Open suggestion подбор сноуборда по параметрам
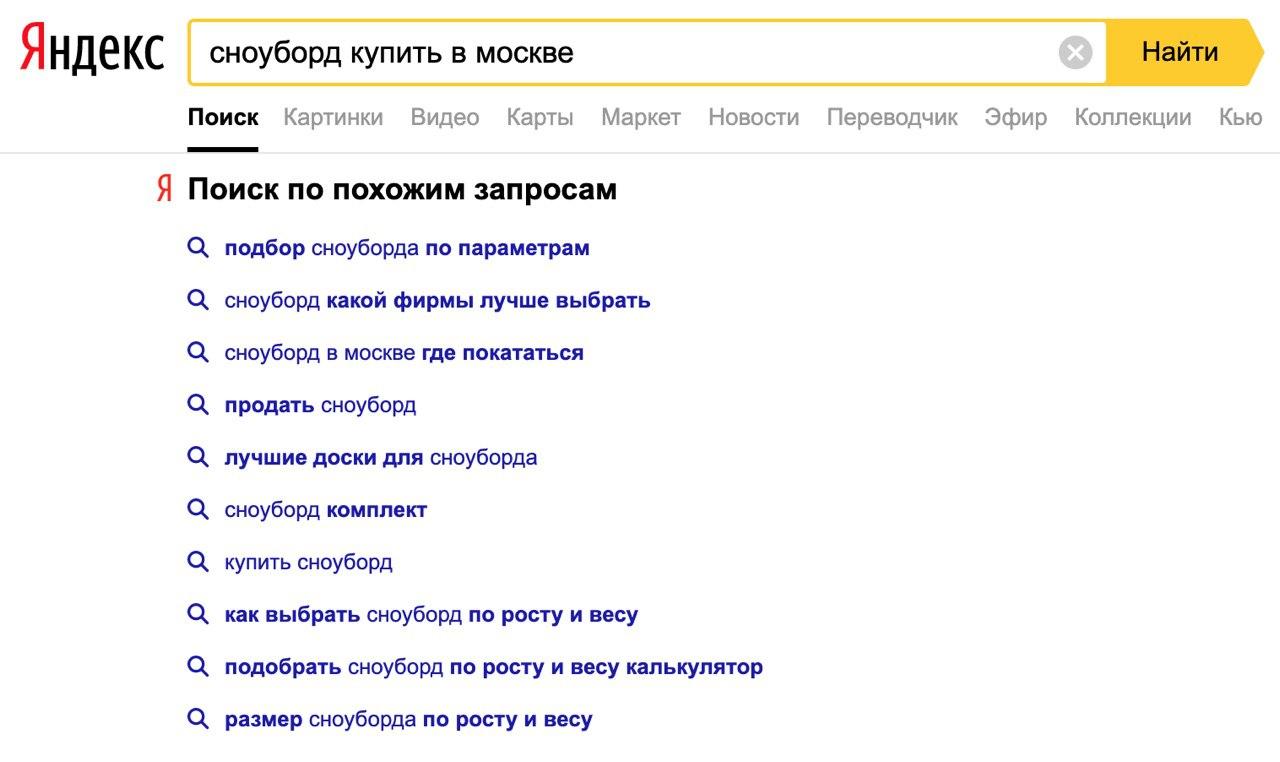The image size is (1280, 762). click(407, 248)
